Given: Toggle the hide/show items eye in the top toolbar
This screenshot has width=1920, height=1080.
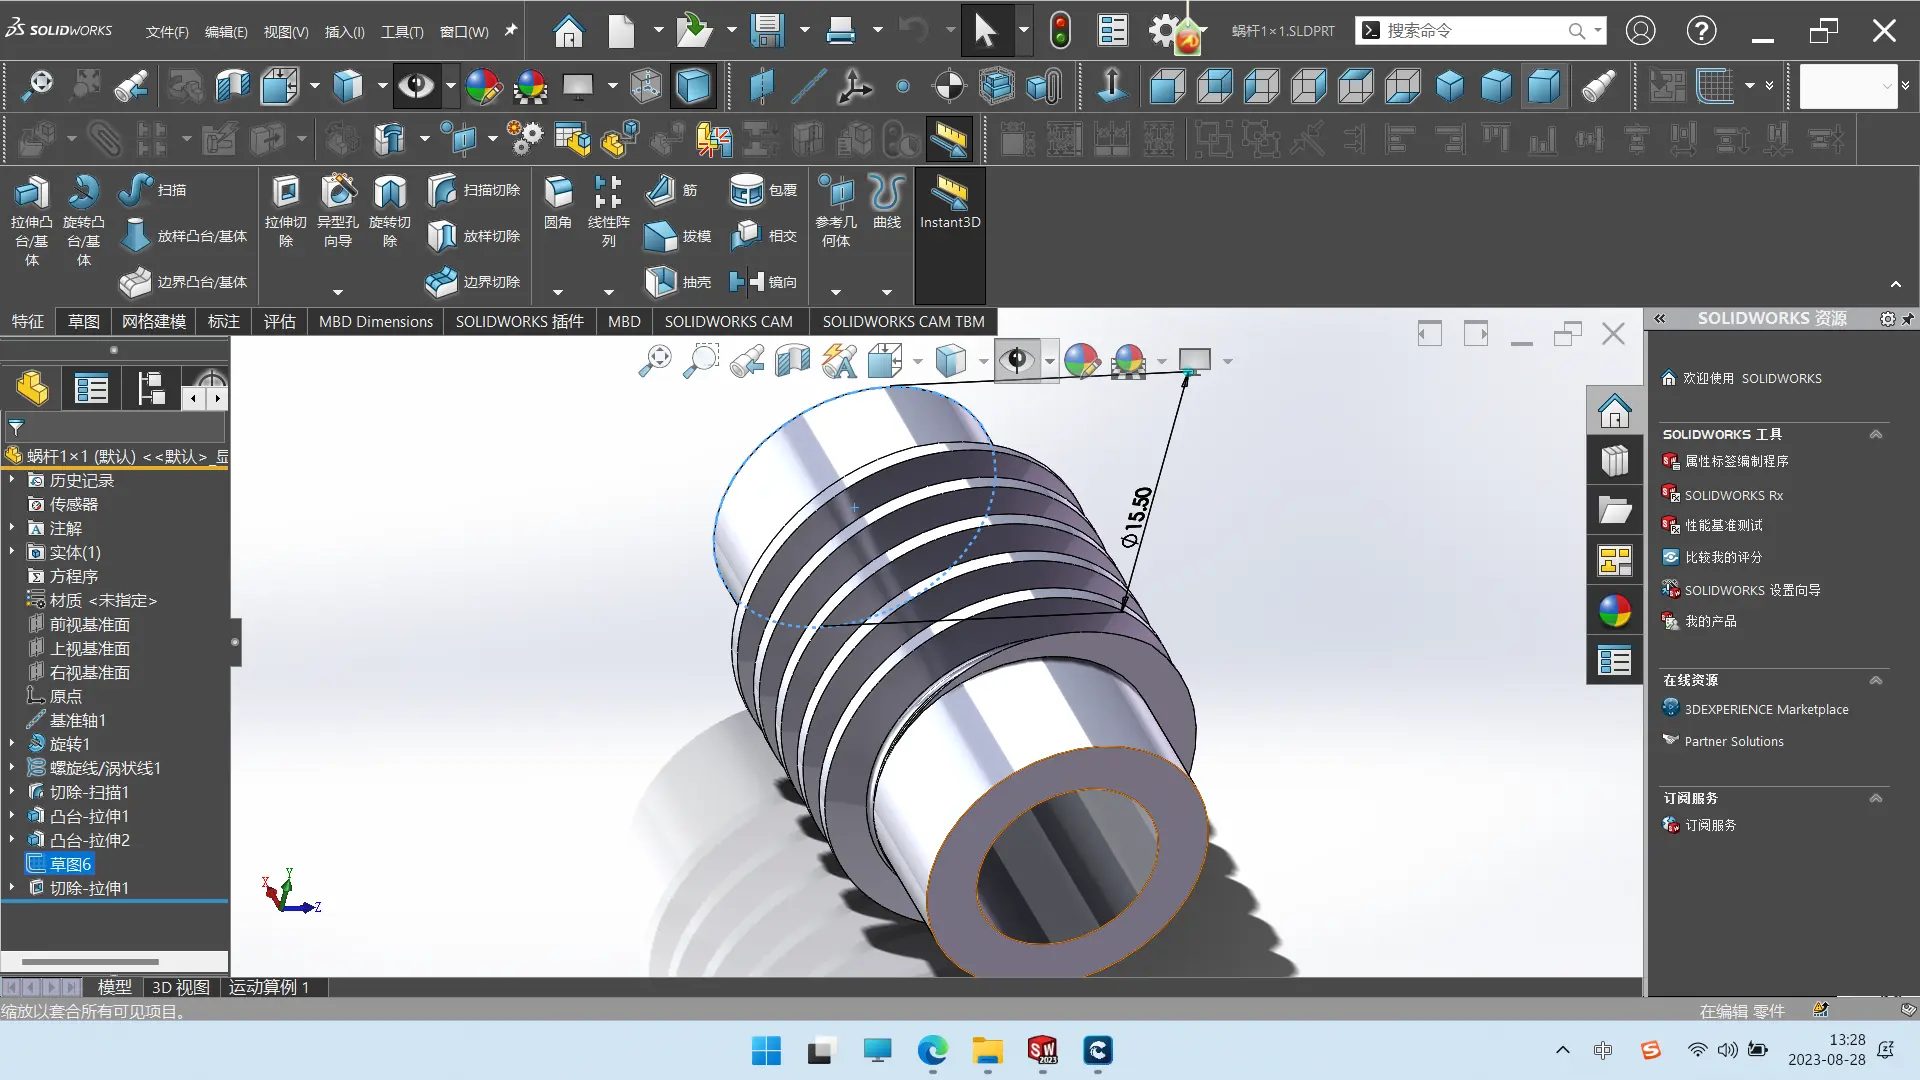Looking at the screenshot, I should [416, 87].
